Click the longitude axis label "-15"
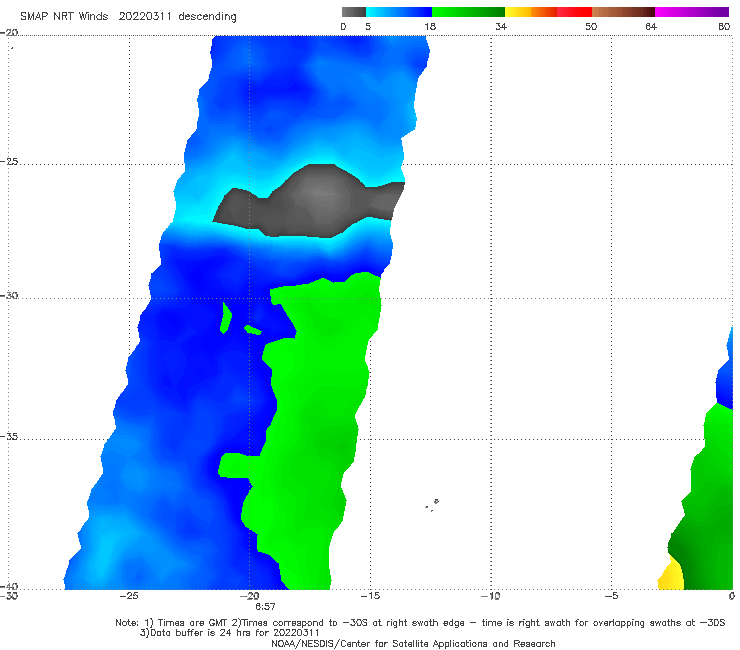 370,596
